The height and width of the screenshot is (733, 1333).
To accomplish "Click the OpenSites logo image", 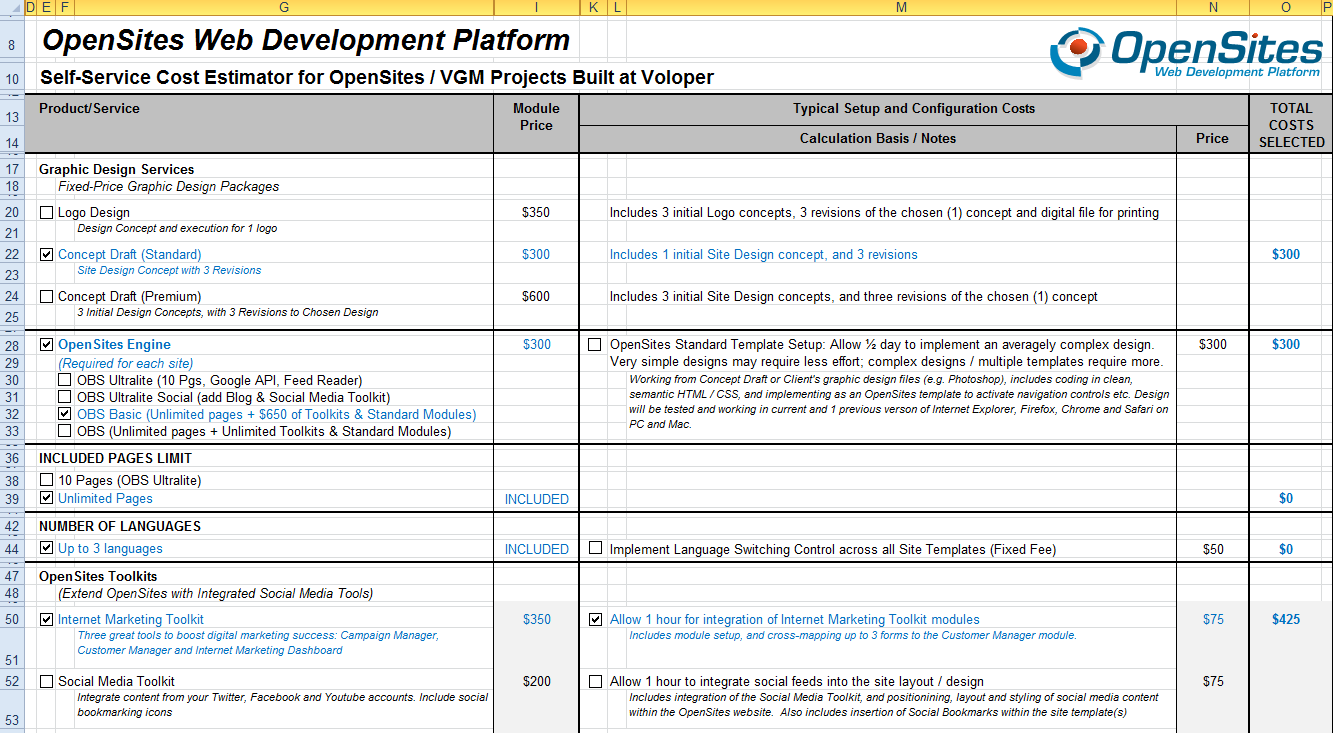I will pyautogui.click(x=1187, y=52).
